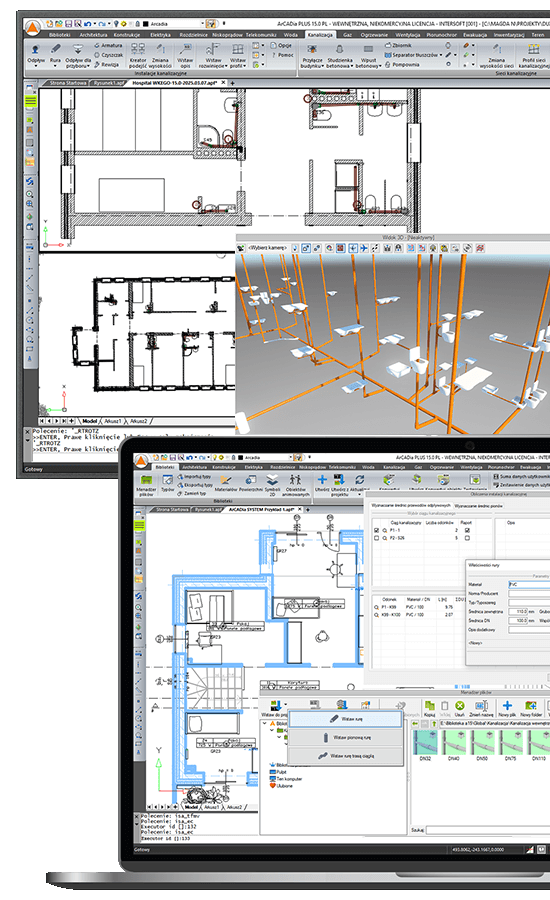Click Zbiornik button in monitor ribbon

[x=398, y=45]
